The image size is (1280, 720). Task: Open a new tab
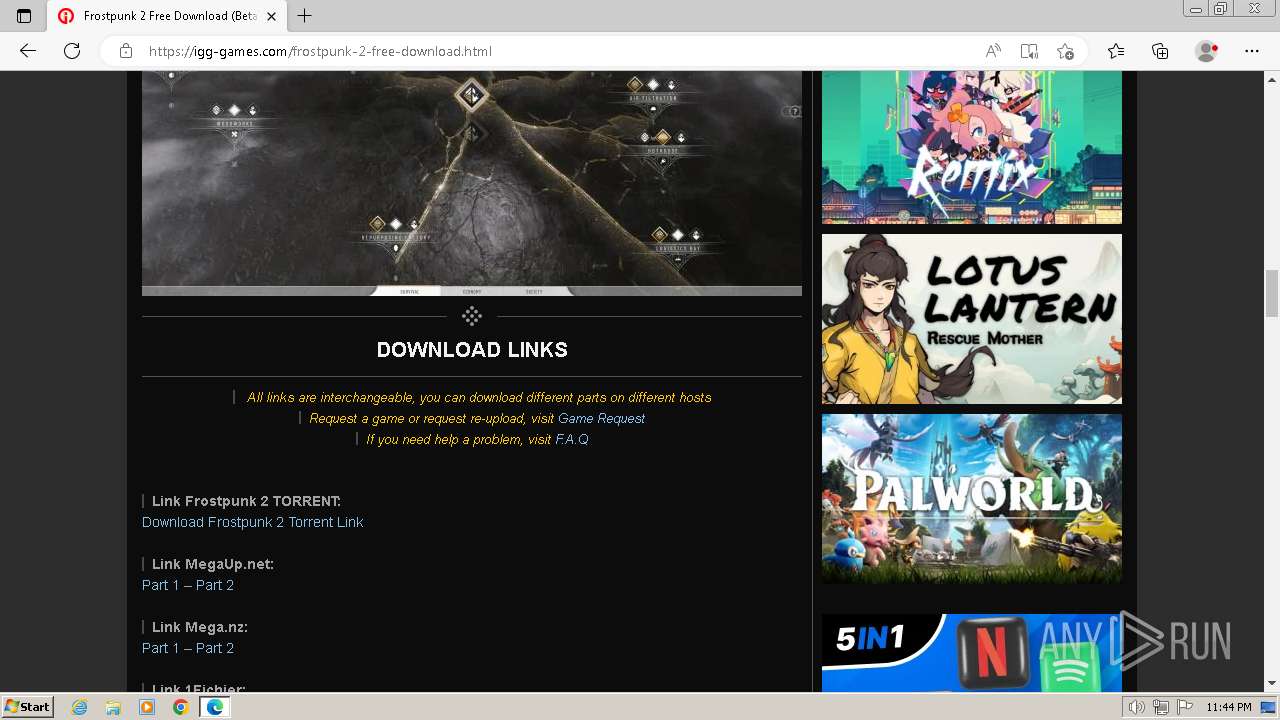pyautogui.click(x=305, y=16)
